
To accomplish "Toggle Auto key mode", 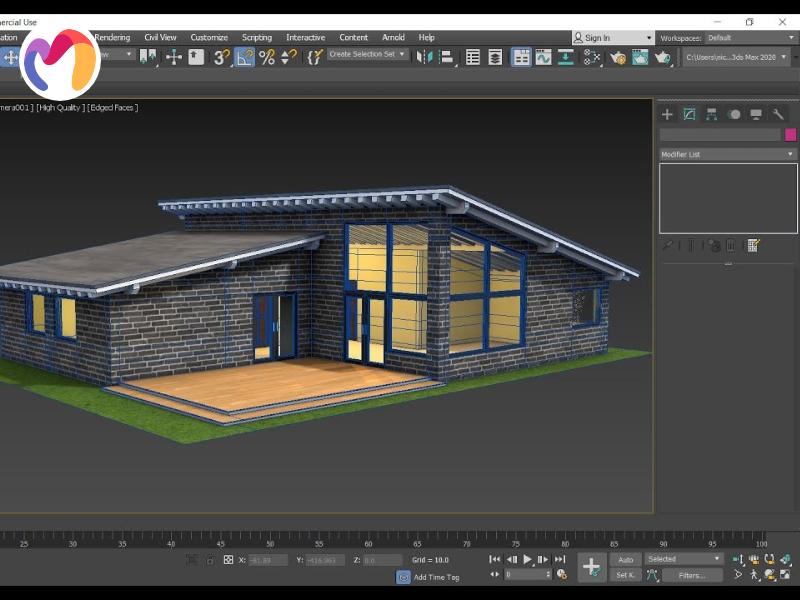I will pos(625,560).
